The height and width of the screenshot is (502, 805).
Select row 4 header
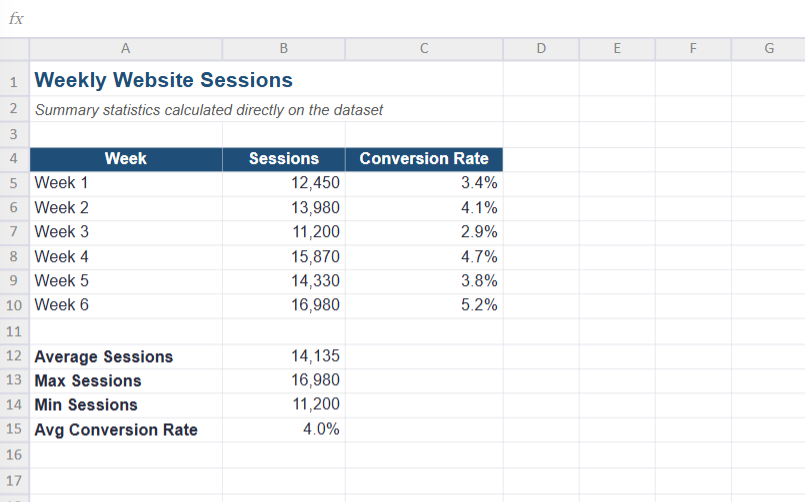pyautogui.click(x=14, y=159)
